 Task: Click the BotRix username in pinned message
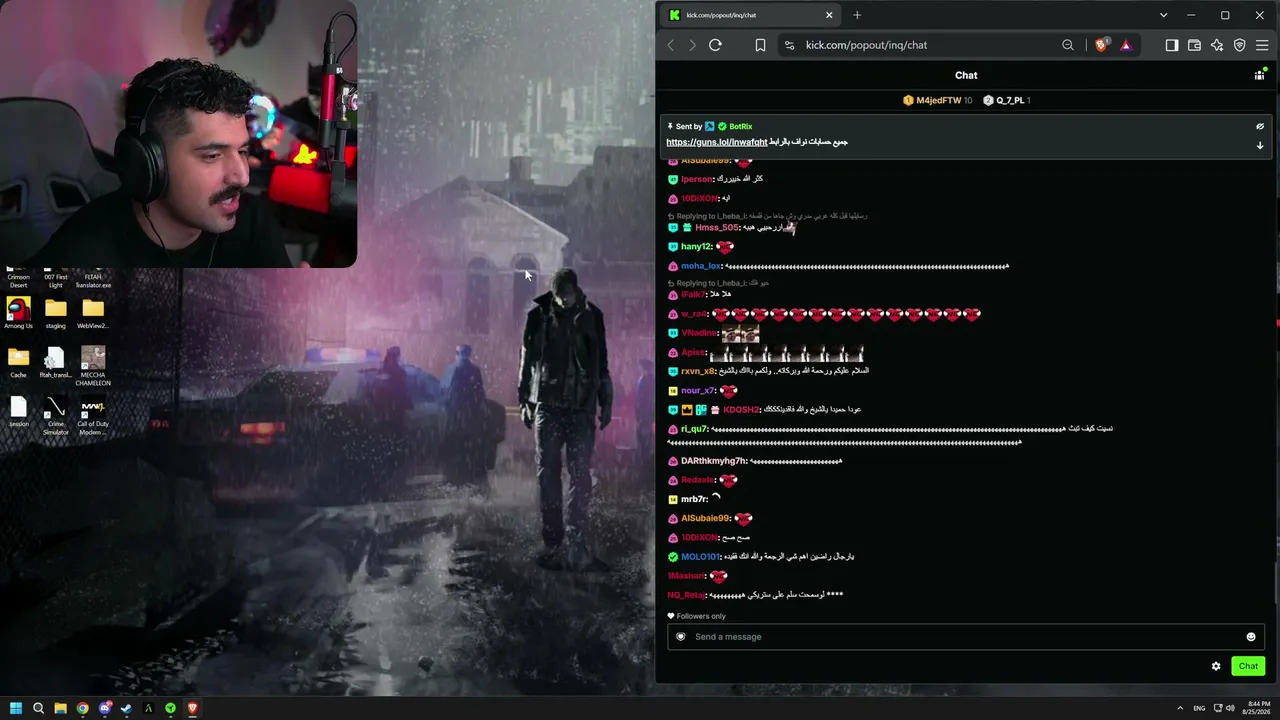point(741,127)
